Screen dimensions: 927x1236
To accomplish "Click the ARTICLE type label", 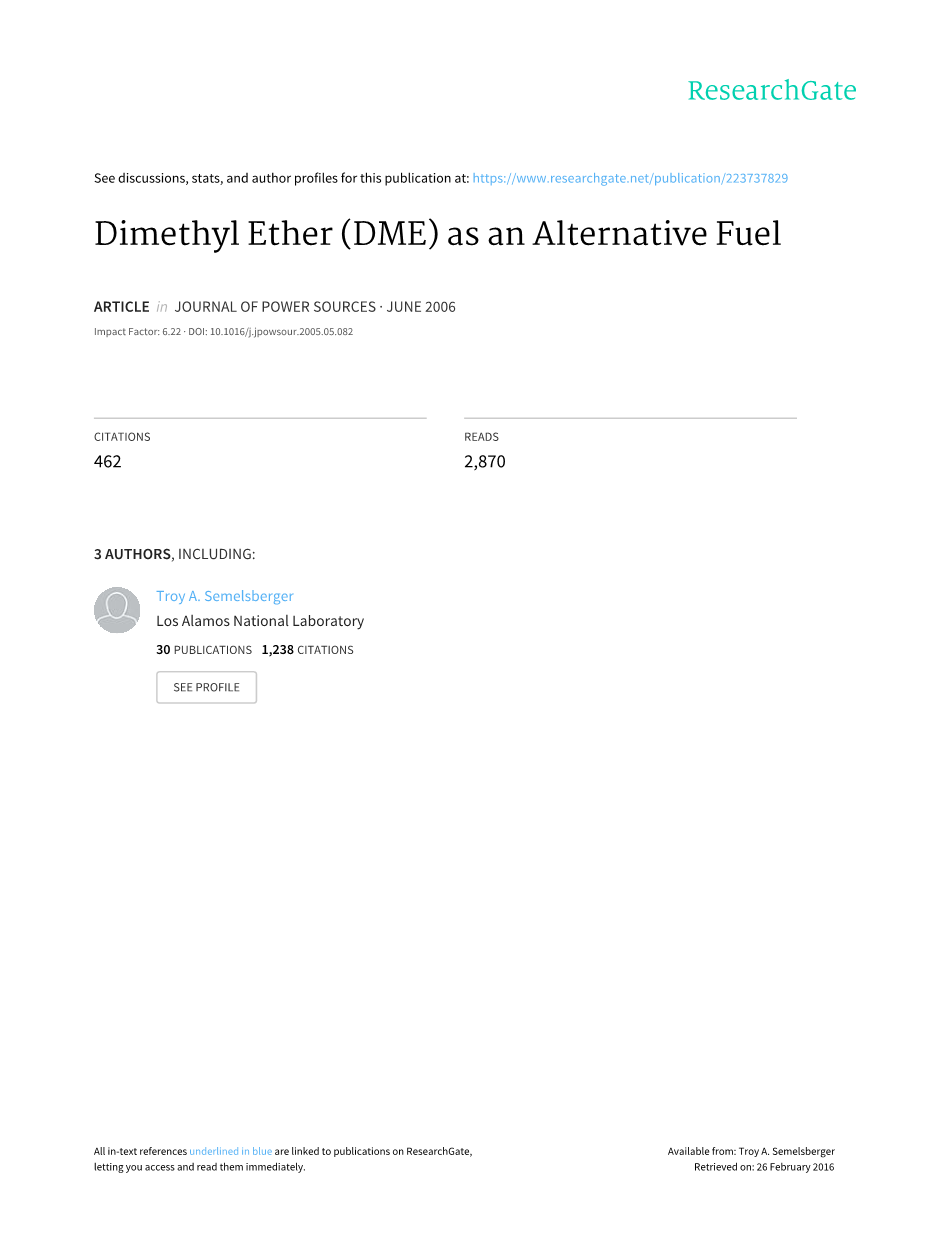I will pyautogui.click(x=121, y=307).
